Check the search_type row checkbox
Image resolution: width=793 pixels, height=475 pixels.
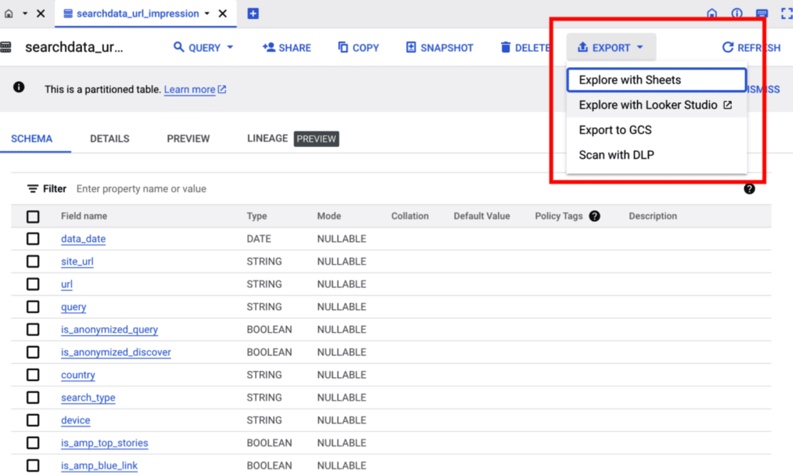(33, 398)
